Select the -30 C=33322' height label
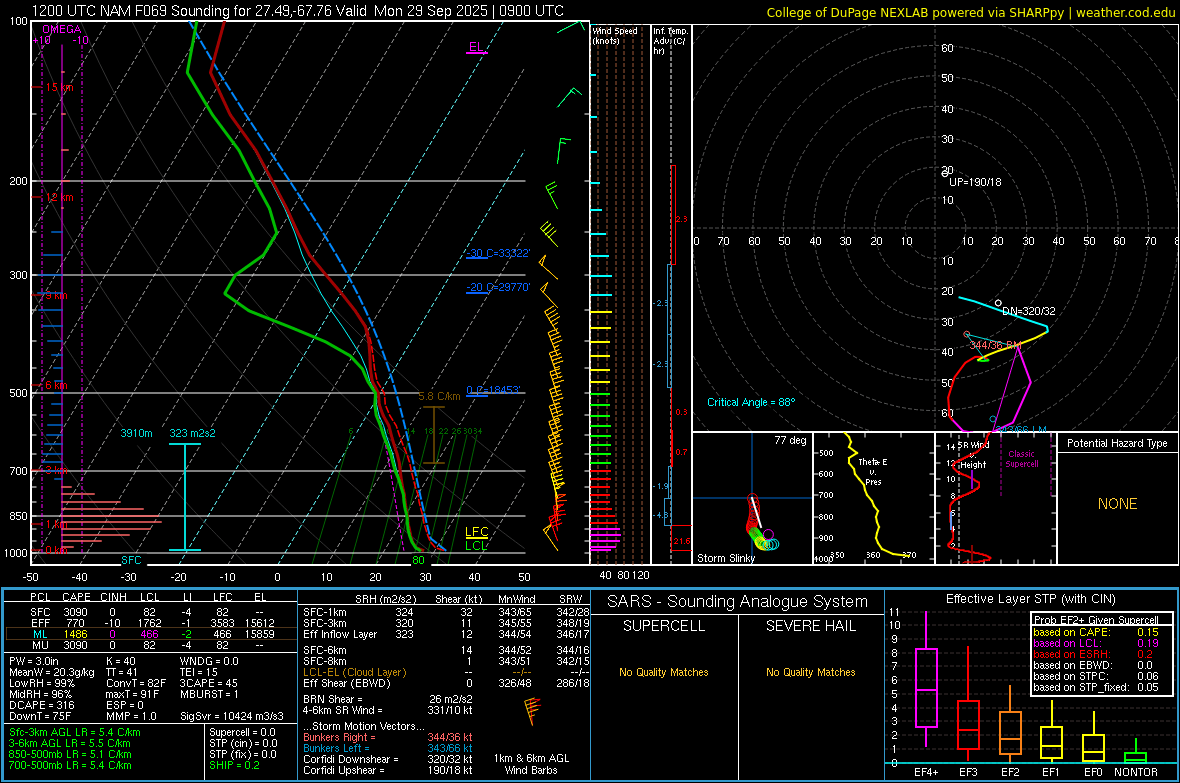The height and width of the screenshot is (783, 1180). pyautogui.click(x=498, y=253)
